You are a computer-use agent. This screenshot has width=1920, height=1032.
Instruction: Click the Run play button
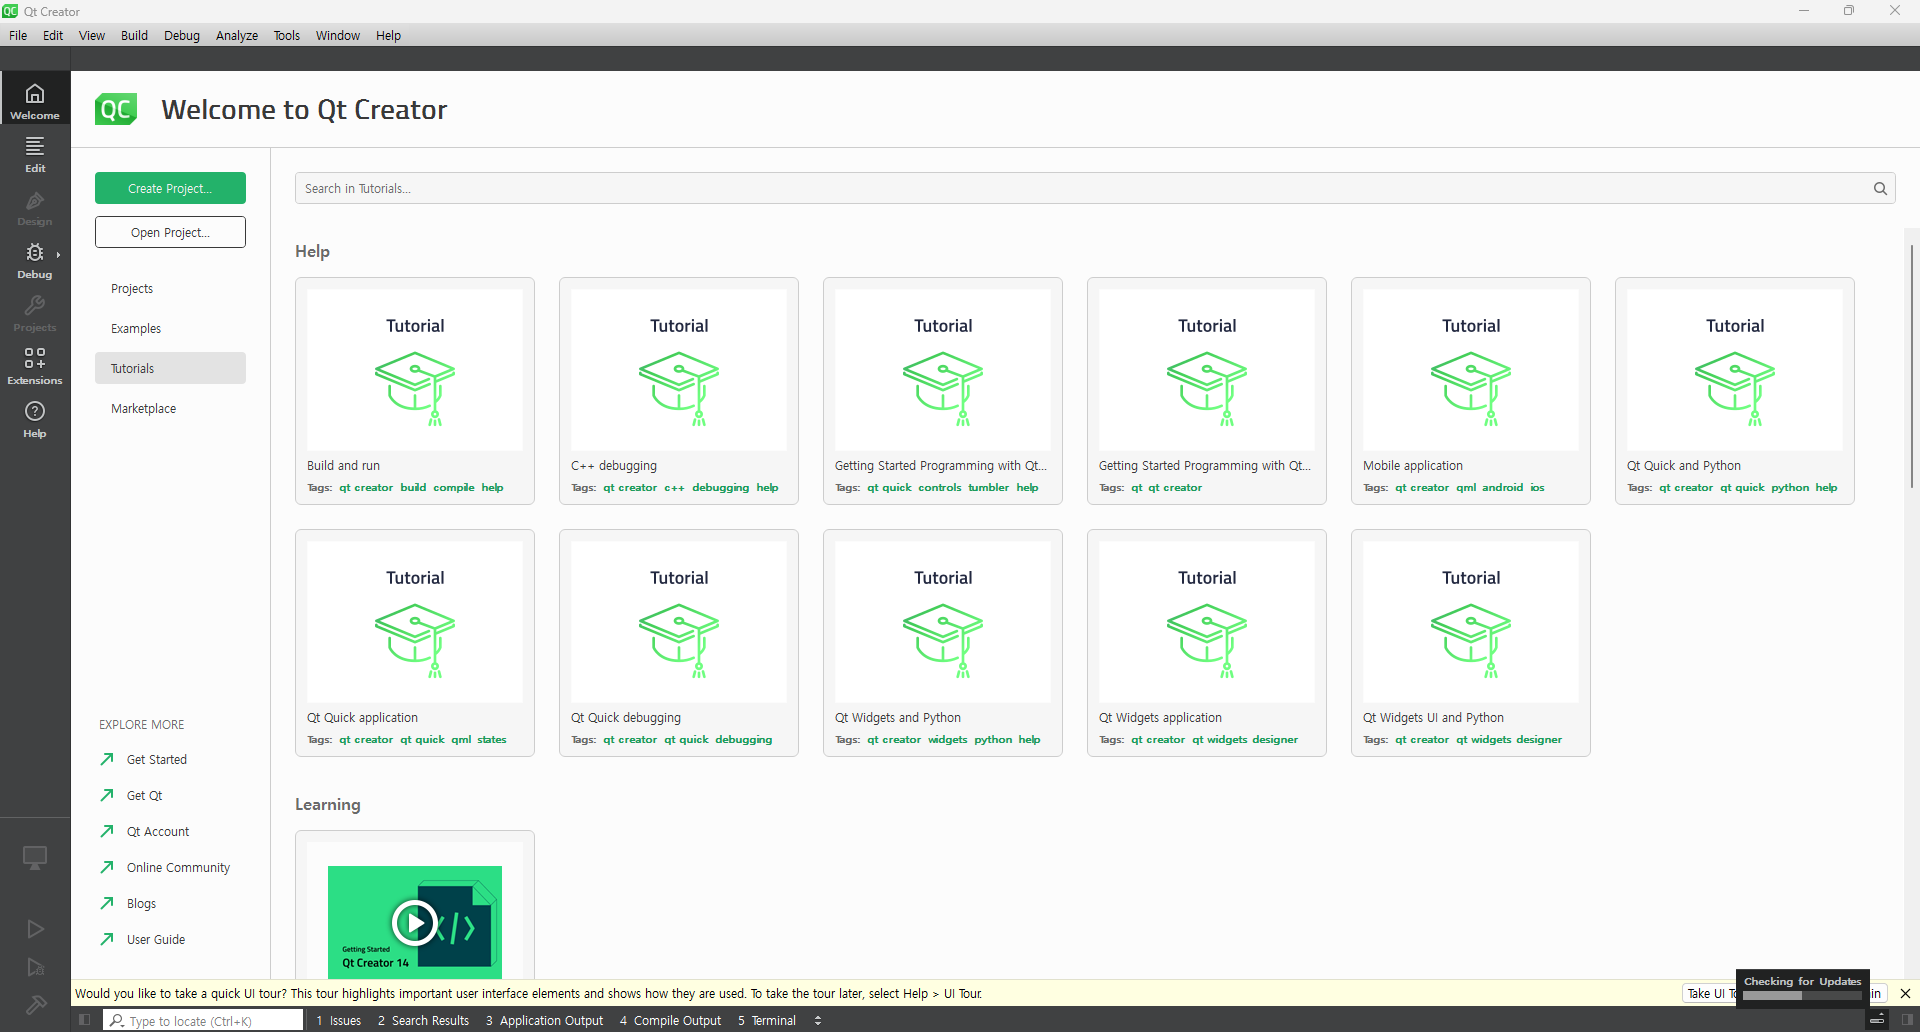(35, 929)
